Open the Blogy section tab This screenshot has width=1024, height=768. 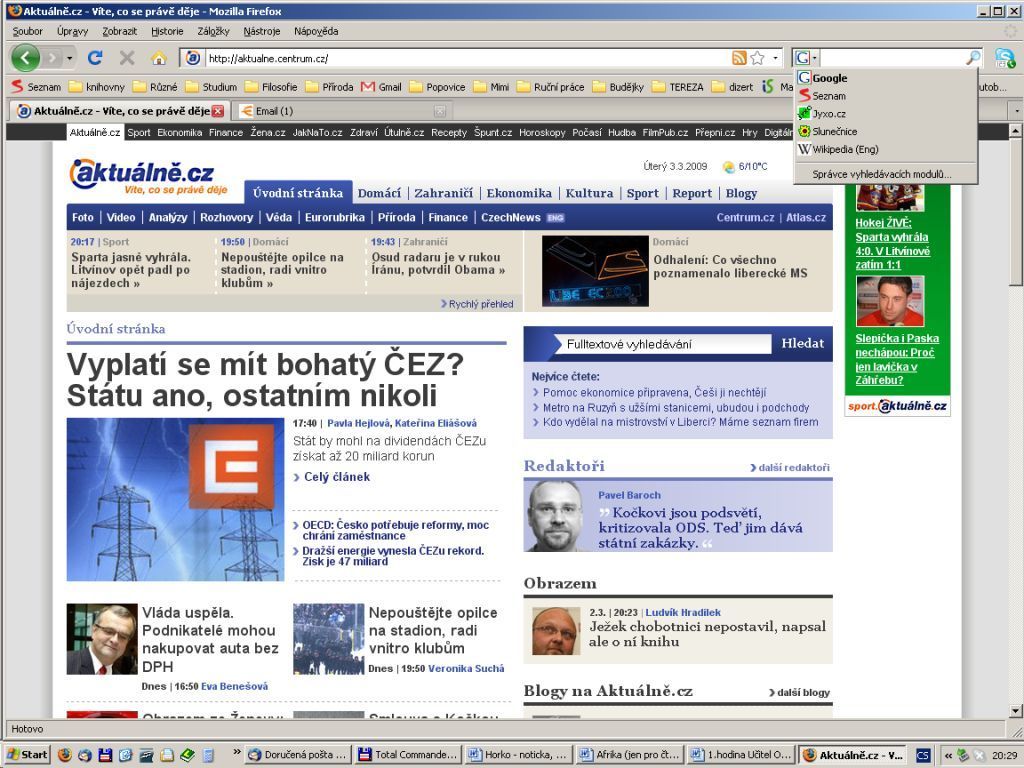pyautogui.click(x=741, y=193)
